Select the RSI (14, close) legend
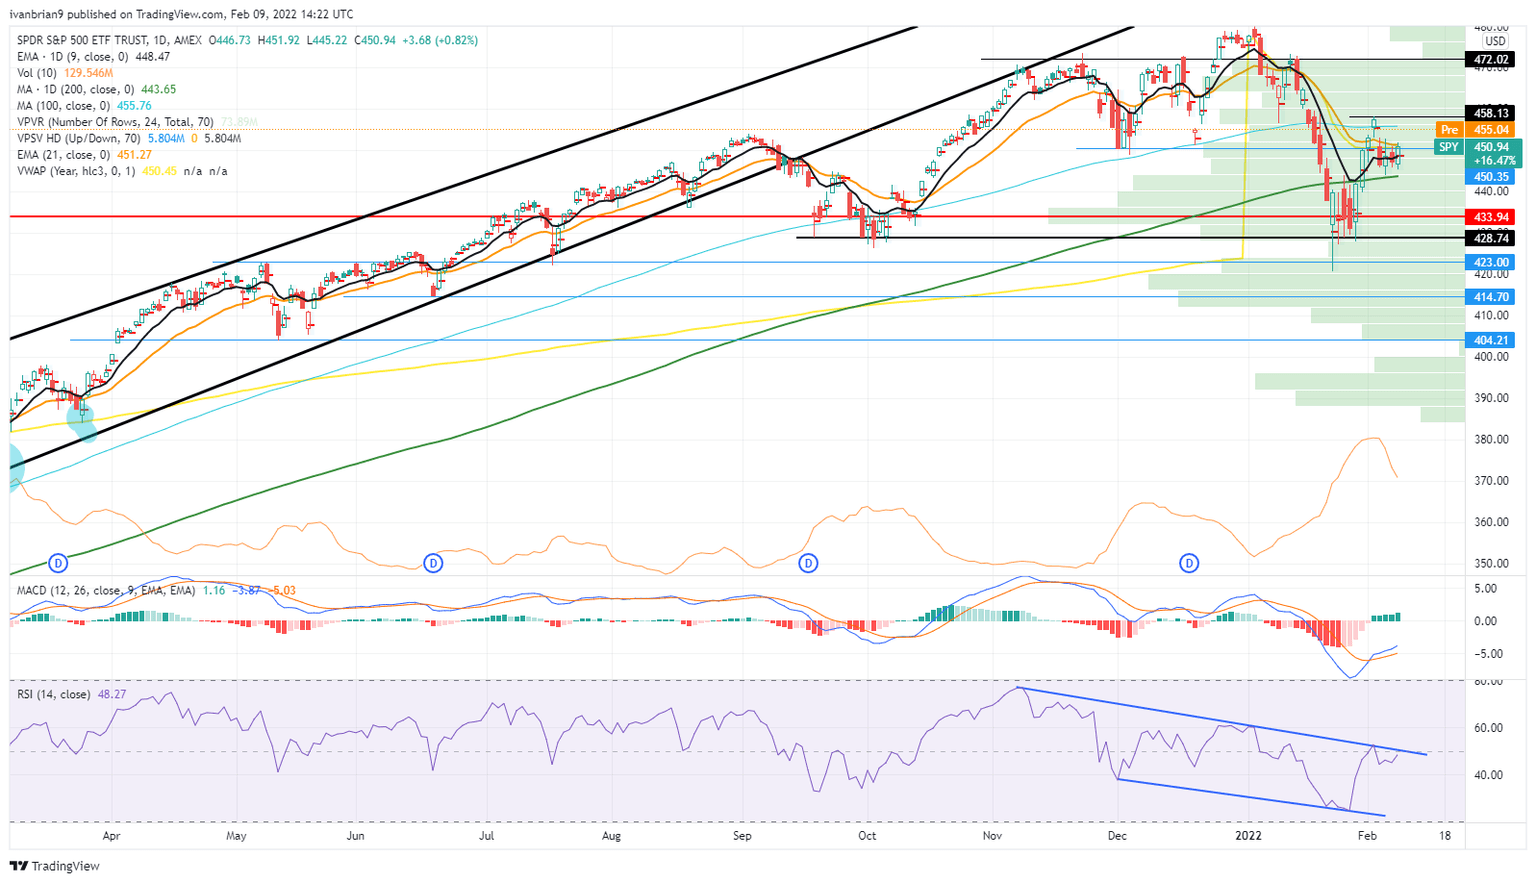The height and width of the screenshot is (883, 1536). tap(54, 694)
